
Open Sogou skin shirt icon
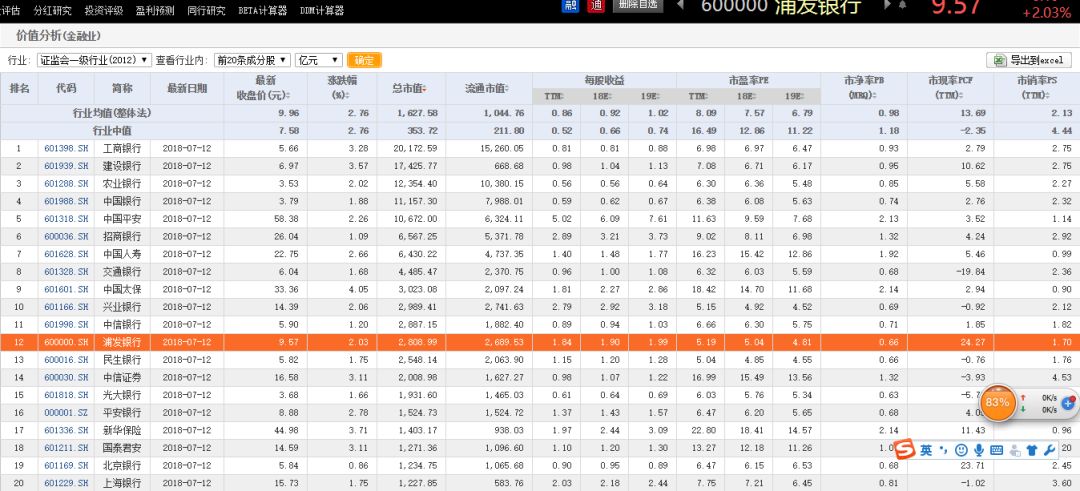1031,450
